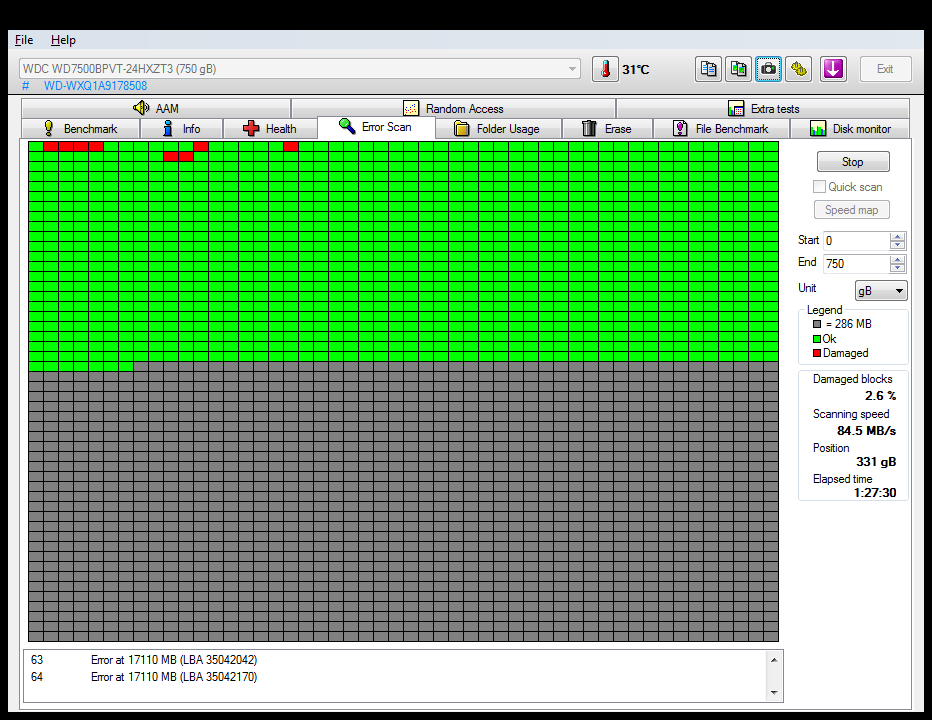The height and width of the screenshot is (720, 932).
Task: Click the thermometer temperature icon
Action: click(605, 69)
